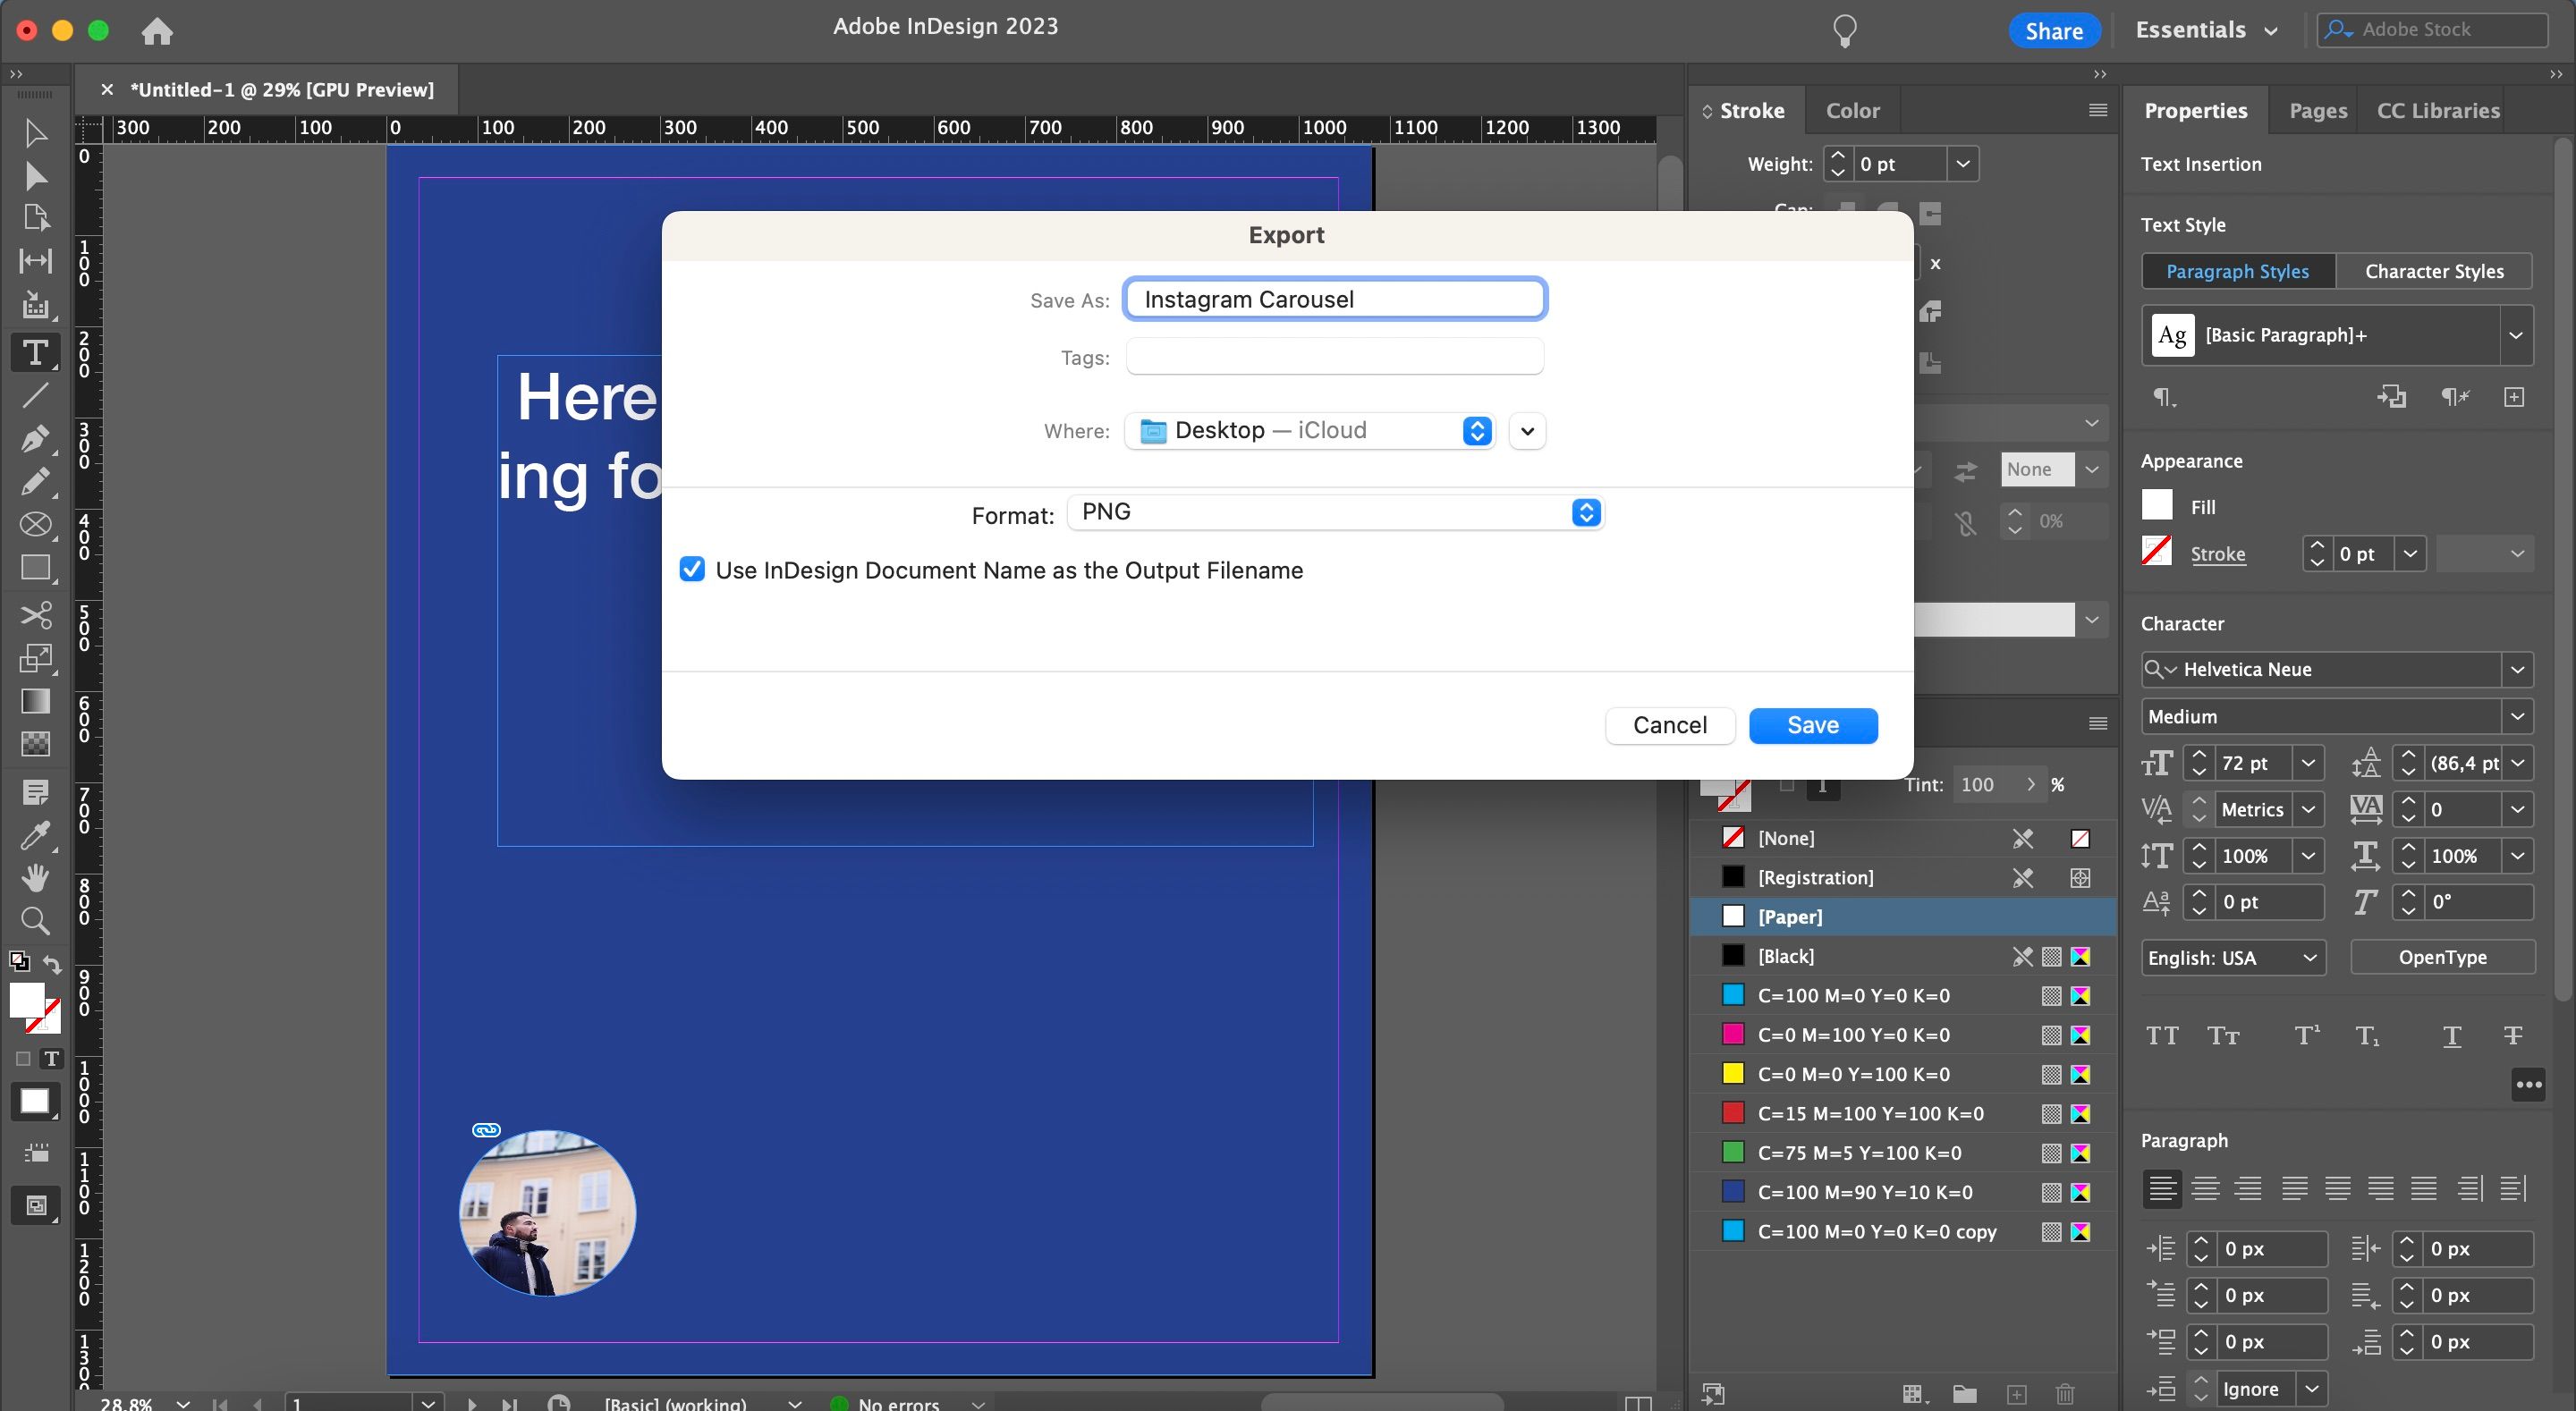This screenshot has height=1411, width=2576.
Task: Select the Pen tool
Action: pos(36,440)
